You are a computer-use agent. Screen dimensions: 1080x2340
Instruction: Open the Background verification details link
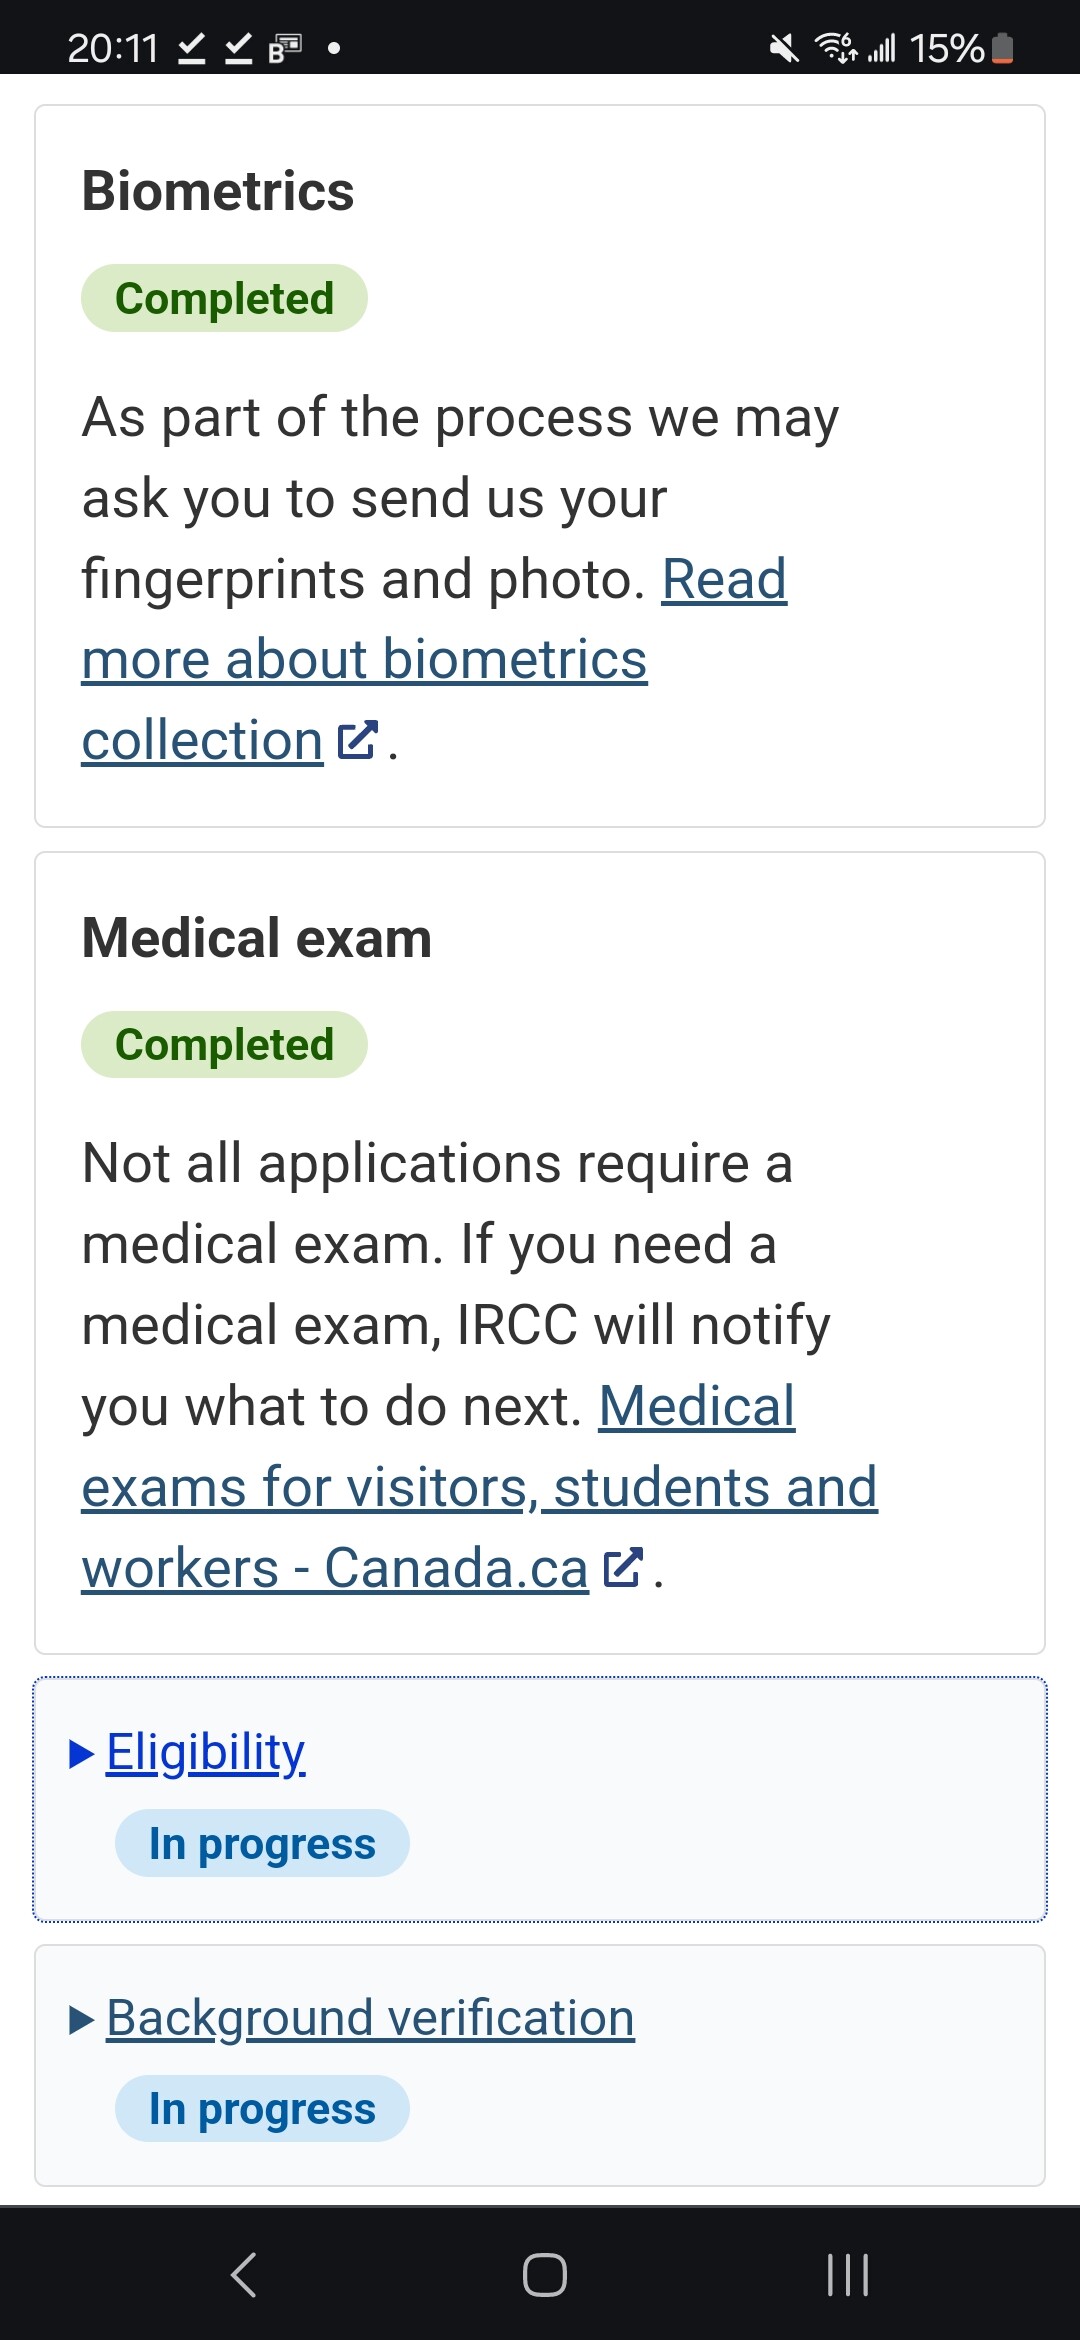(370, 2018)
